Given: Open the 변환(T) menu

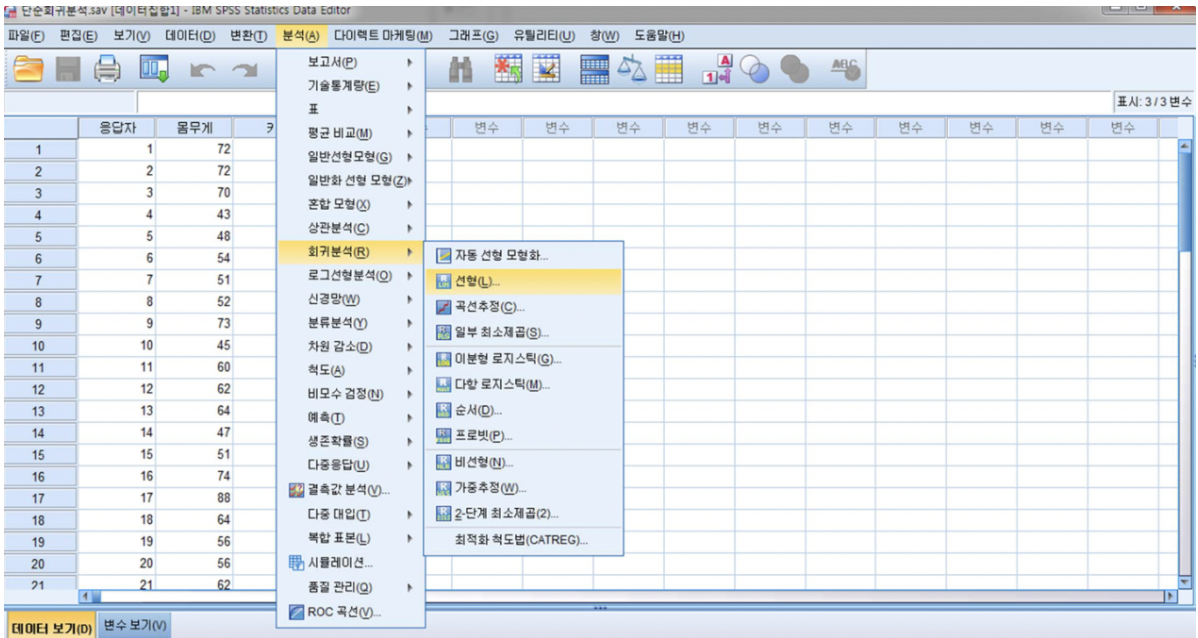Looking at the screenshot, I should 248,36.
